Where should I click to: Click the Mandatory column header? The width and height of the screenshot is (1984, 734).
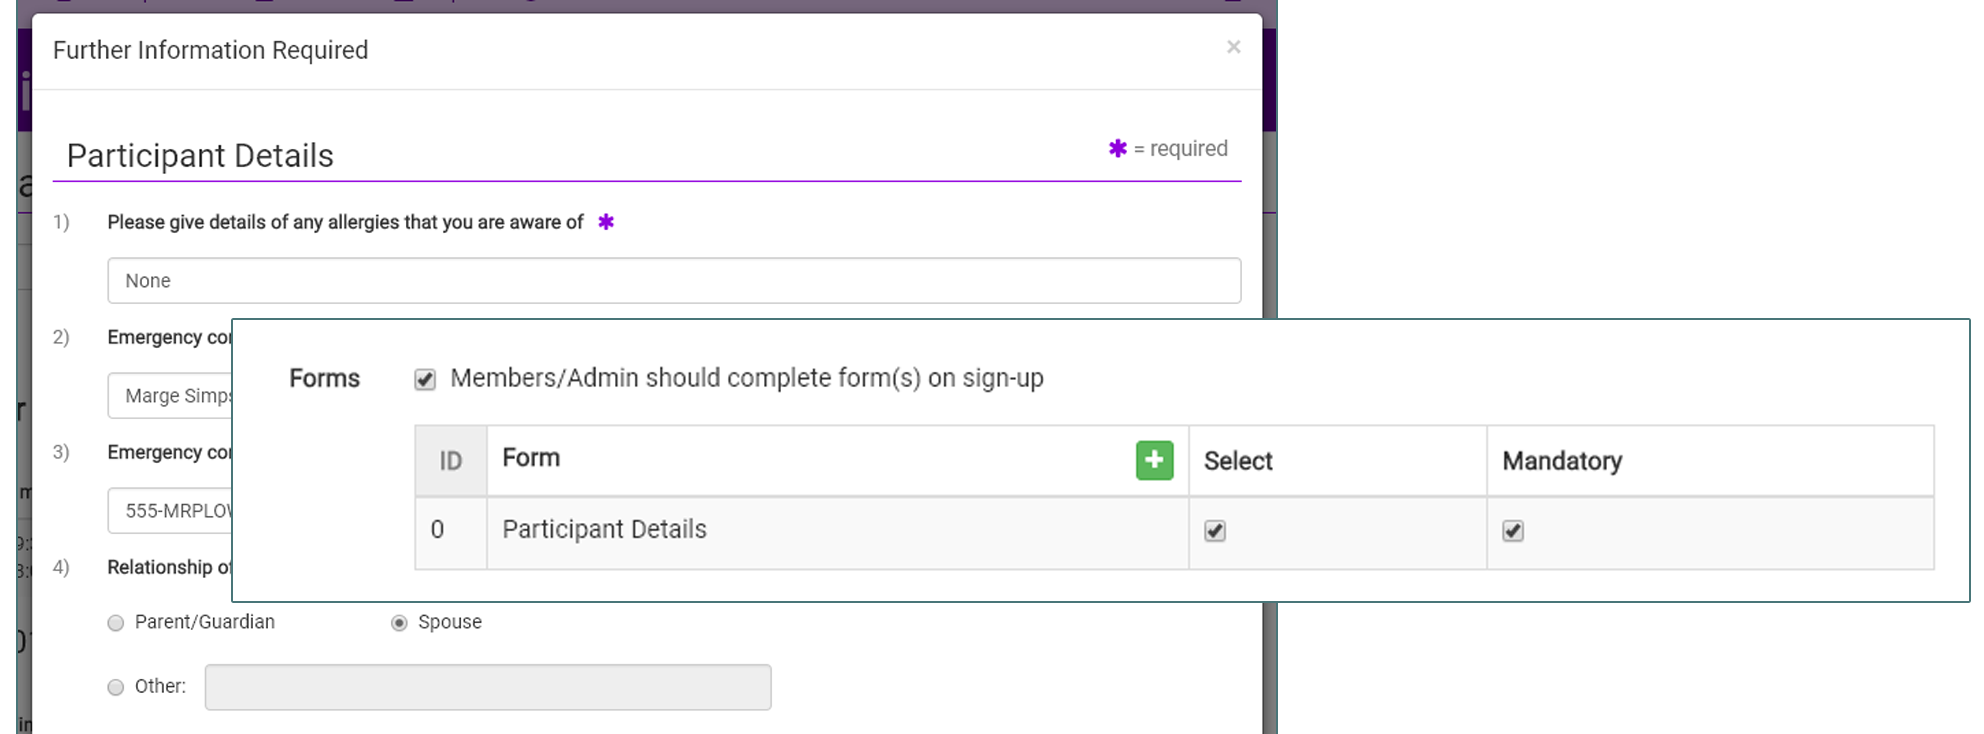click(1561, 461)
